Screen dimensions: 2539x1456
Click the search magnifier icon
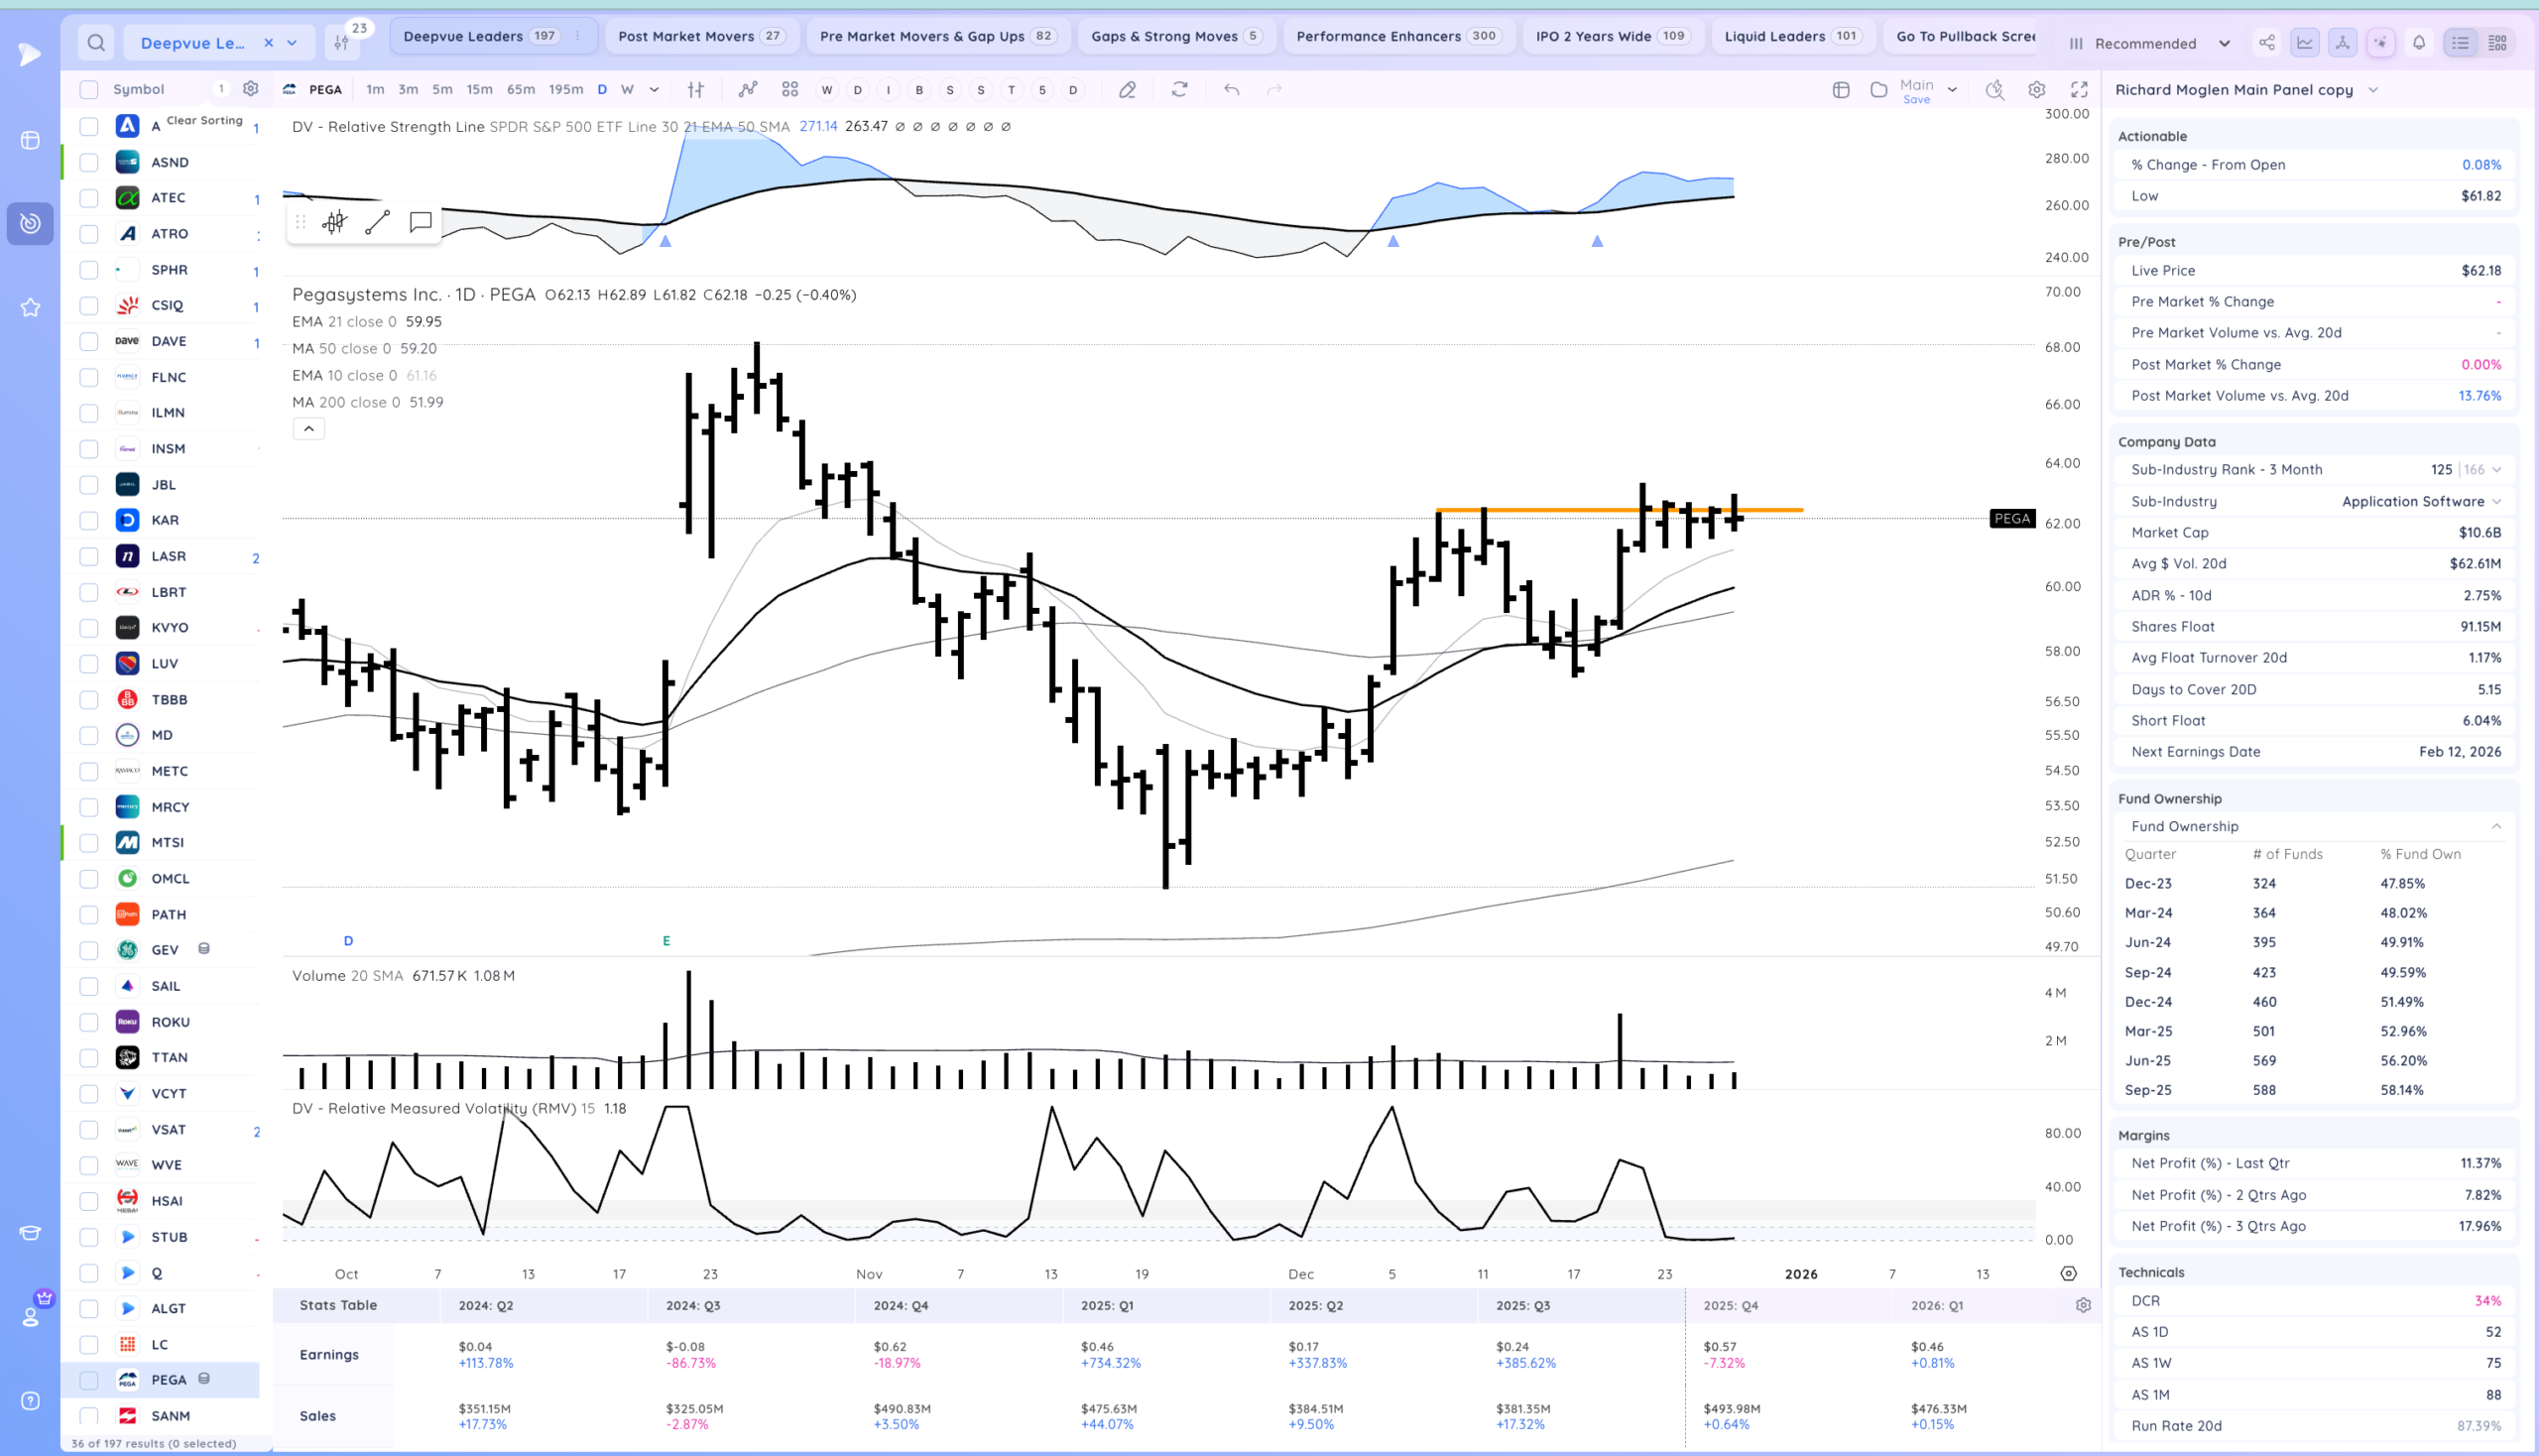[x=96, y=42]
